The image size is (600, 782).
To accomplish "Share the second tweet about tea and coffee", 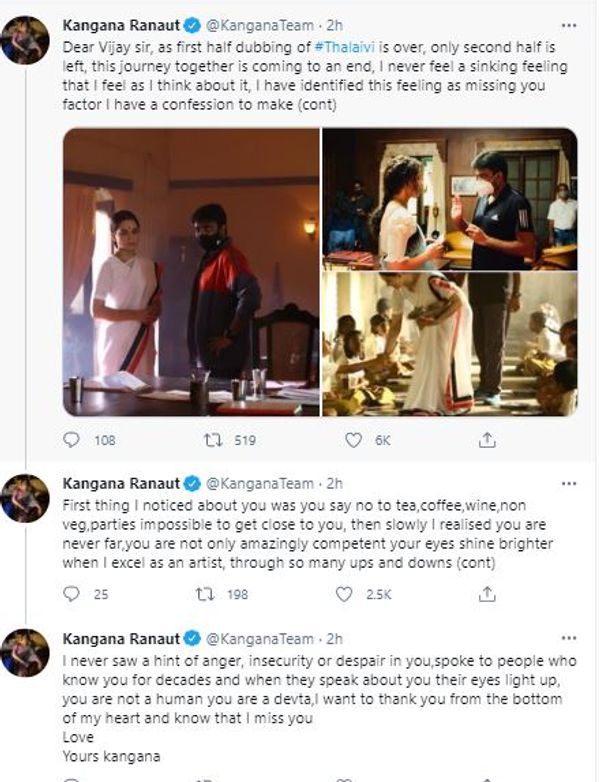I will pos(487,595).
